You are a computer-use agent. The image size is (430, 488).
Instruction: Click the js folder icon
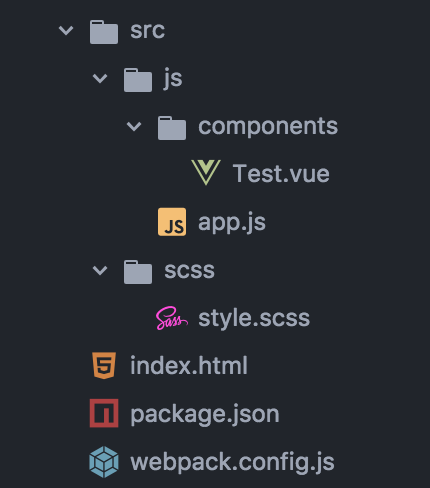(x=138, y=80)
